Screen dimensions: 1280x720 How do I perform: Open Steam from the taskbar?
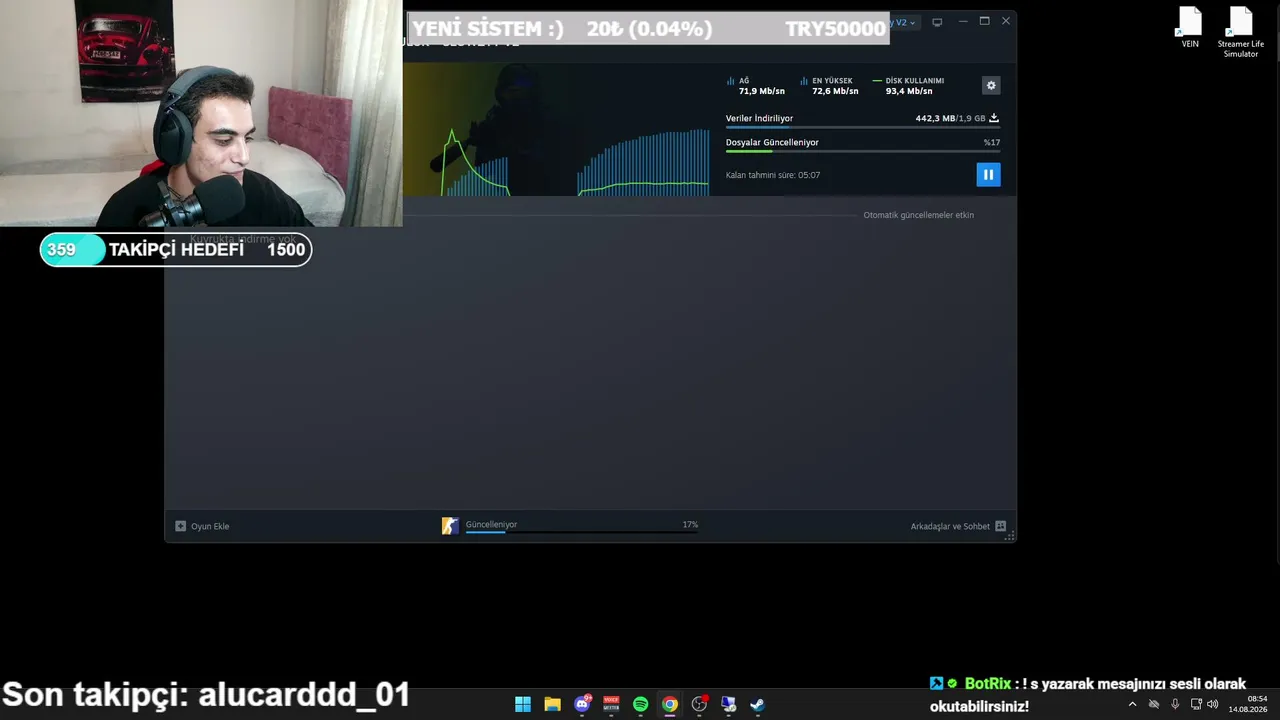758,704
